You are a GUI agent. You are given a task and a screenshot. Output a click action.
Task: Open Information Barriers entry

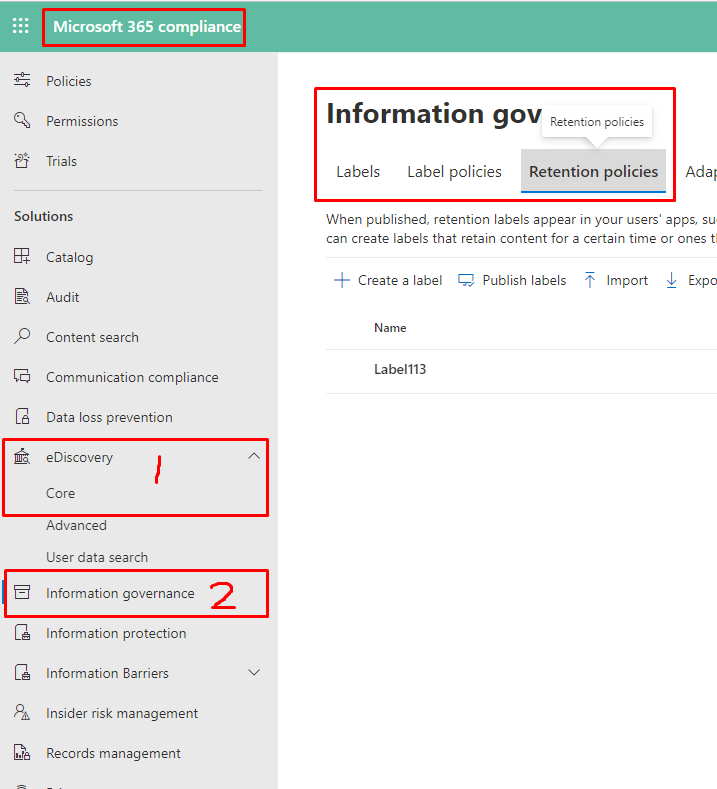(107, 673)
